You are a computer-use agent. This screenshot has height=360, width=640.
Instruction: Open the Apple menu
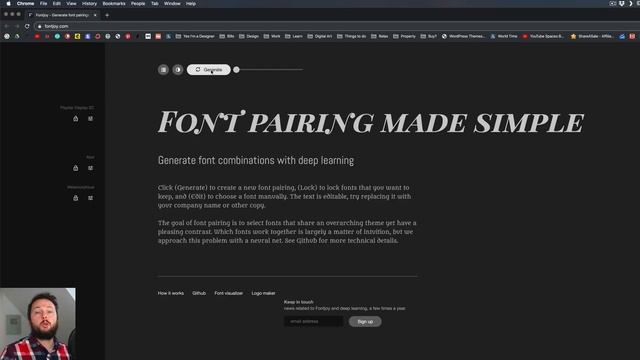point(8,3)
